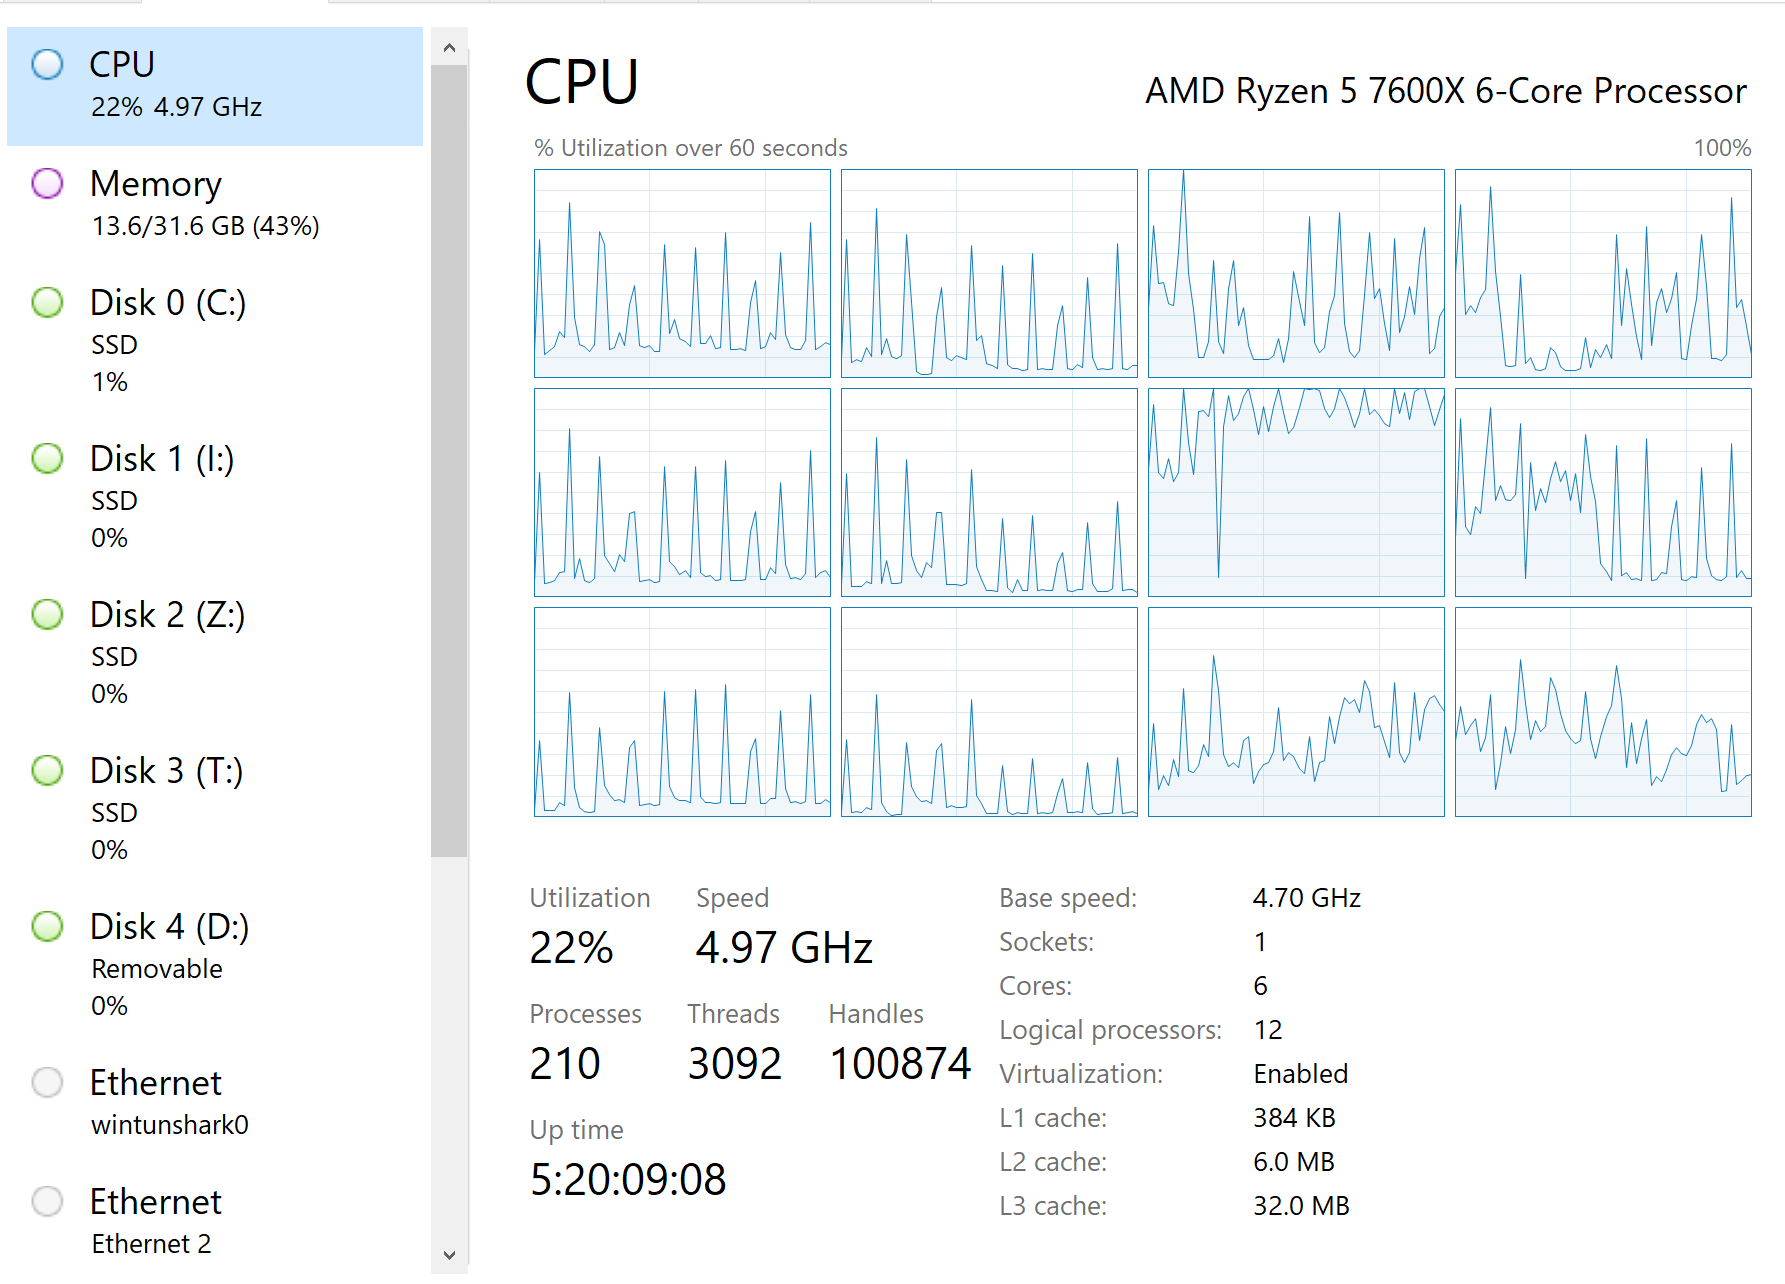Click the wintunshark0 Ethernet adapter icon
The width and height of the screenshot is (1785, 1284).
pyautogui.click(x=47, y=1082)
